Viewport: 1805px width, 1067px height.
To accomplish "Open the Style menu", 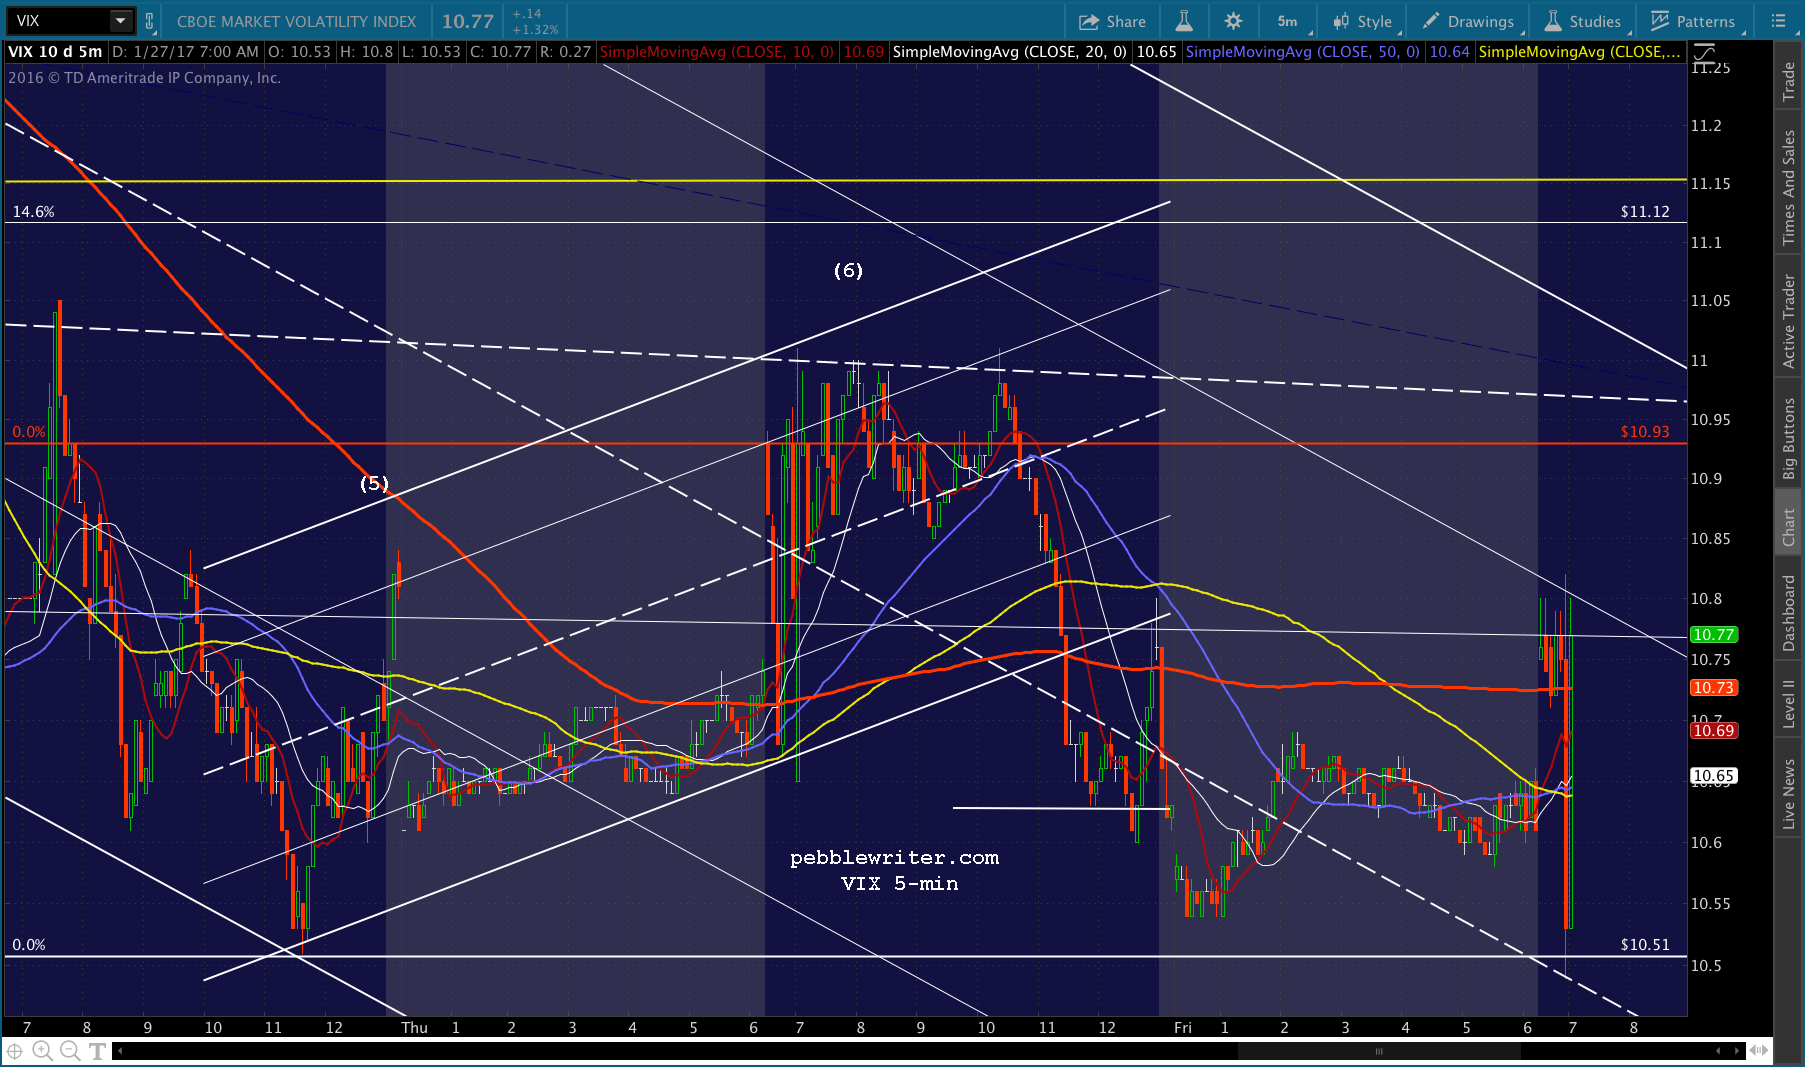I will pyautogui.click(x=1362, y=21).
